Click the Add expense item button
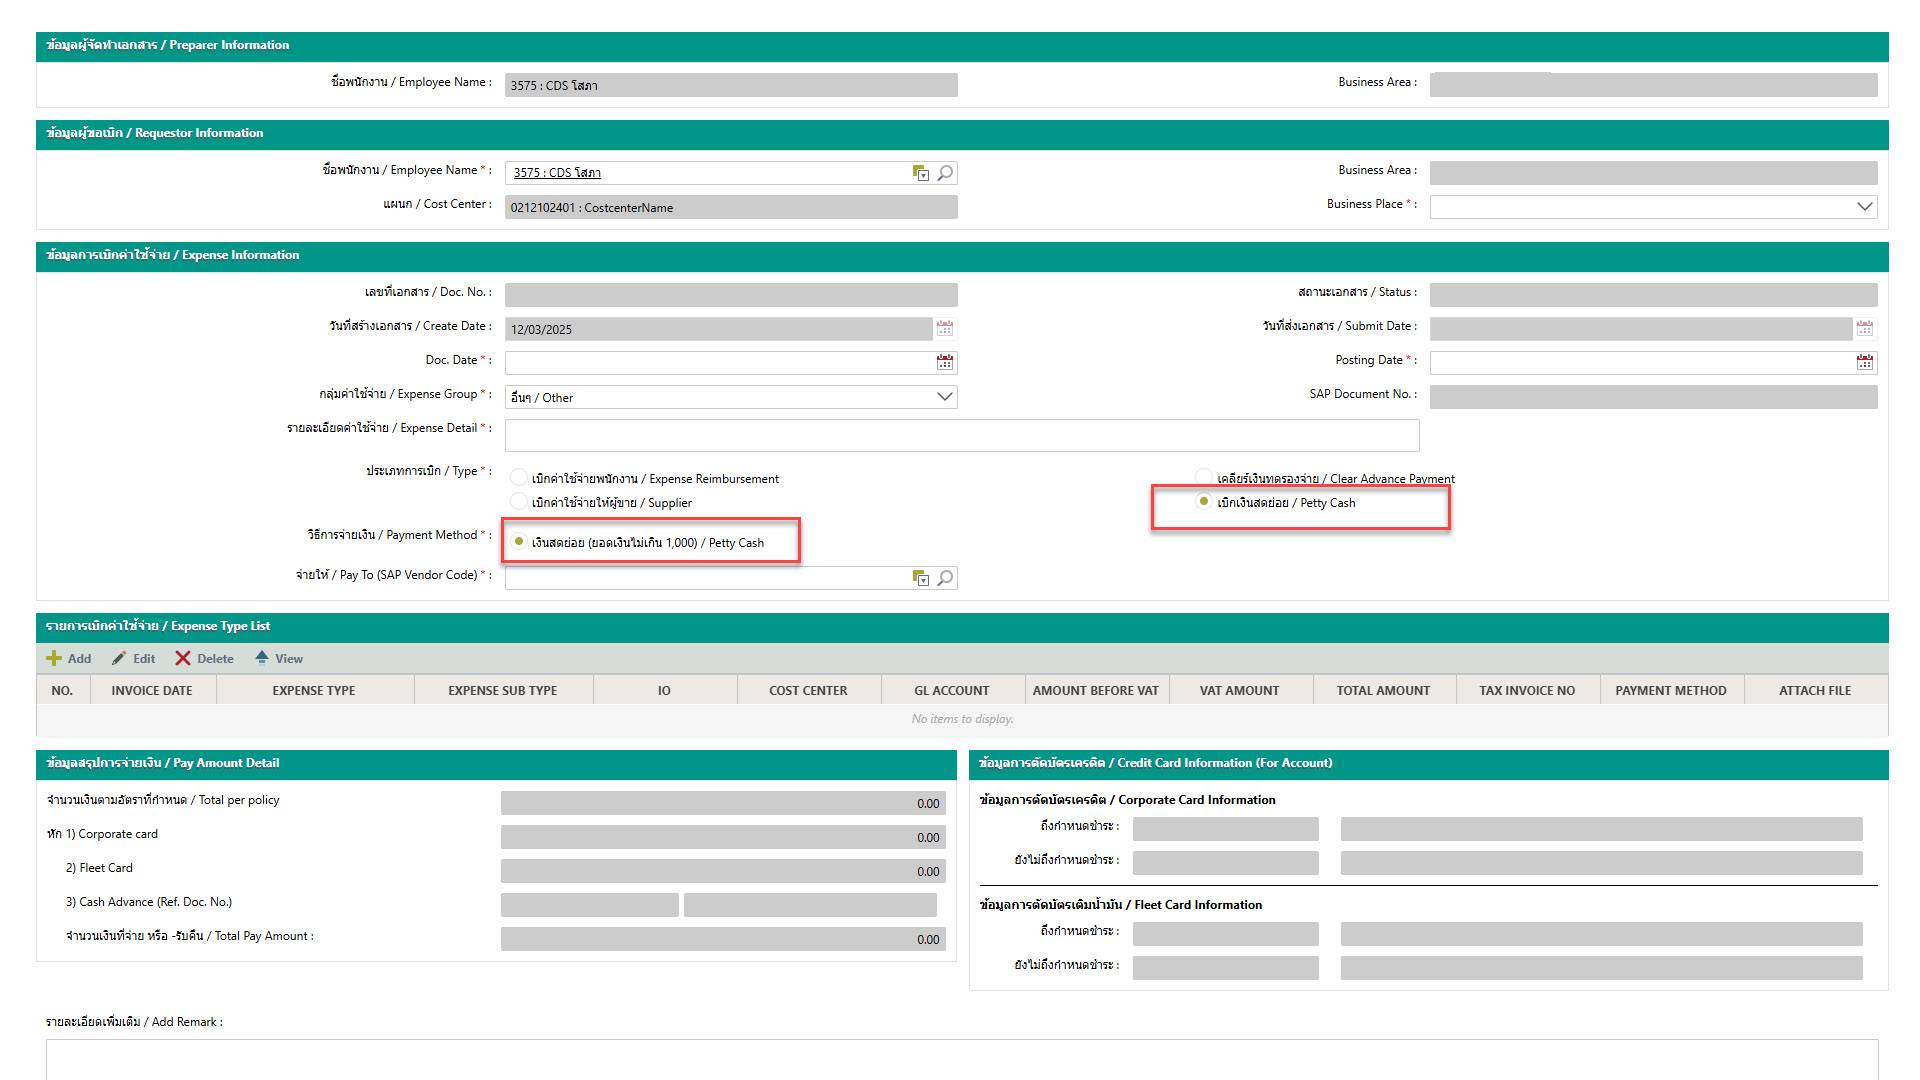Viewport: 1920px width, 1080px height. coord(69,658)
